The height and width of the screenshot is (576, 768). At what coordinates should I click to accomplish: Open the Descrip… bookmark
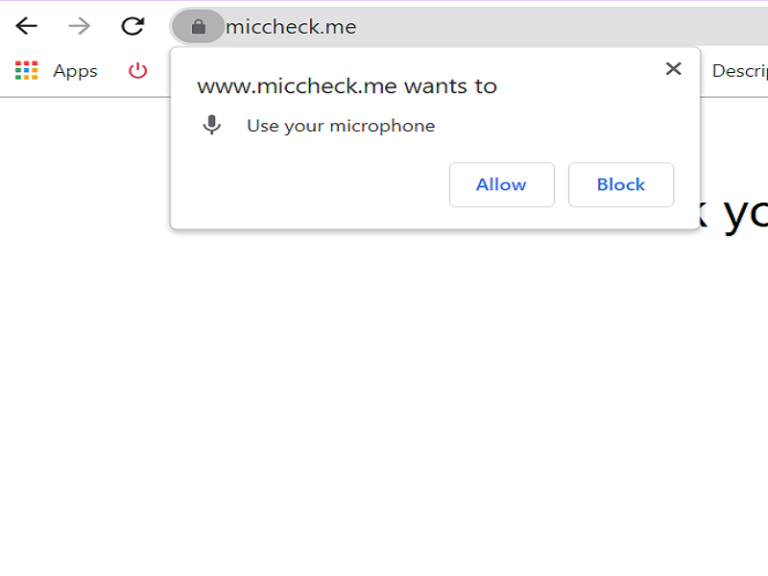click(739, 71)
